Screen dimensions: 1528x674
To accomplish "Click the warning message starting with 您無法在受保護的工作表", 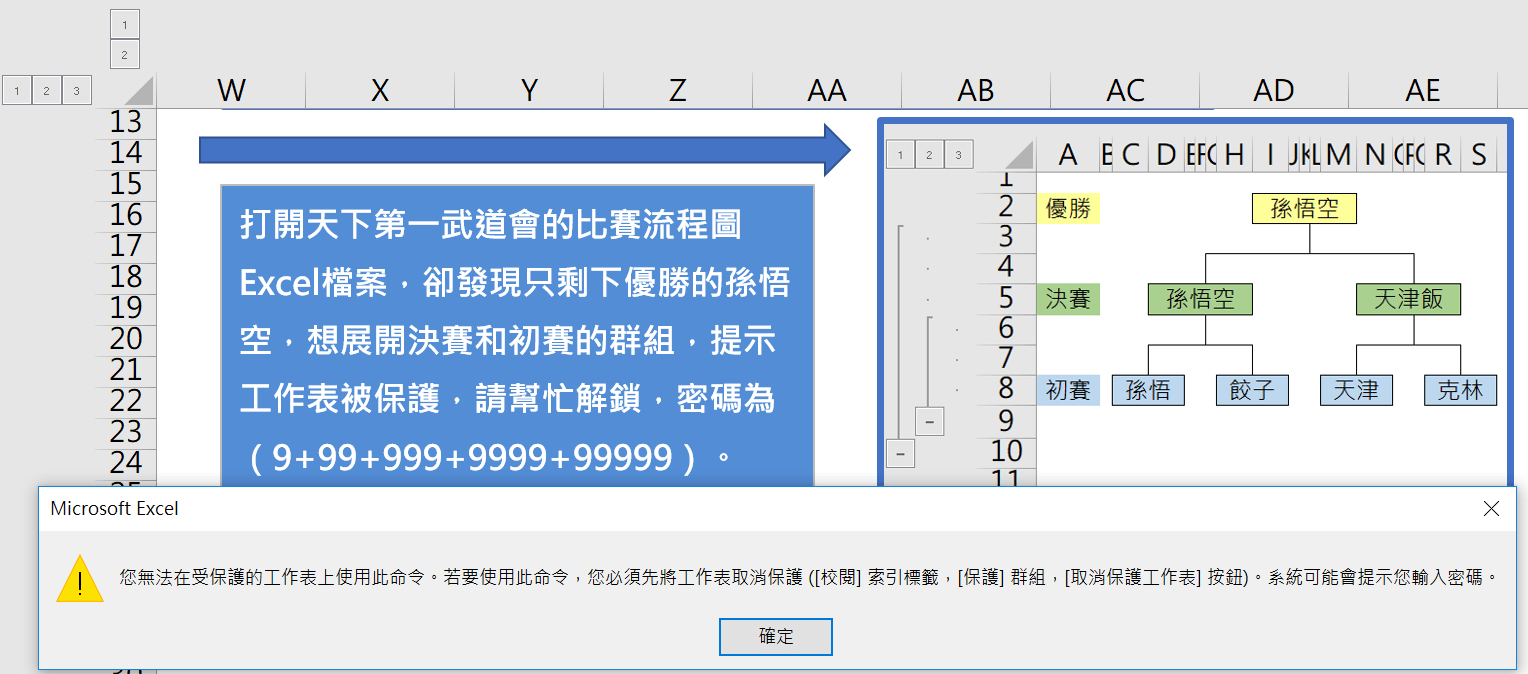I will (x=809, y=578).
